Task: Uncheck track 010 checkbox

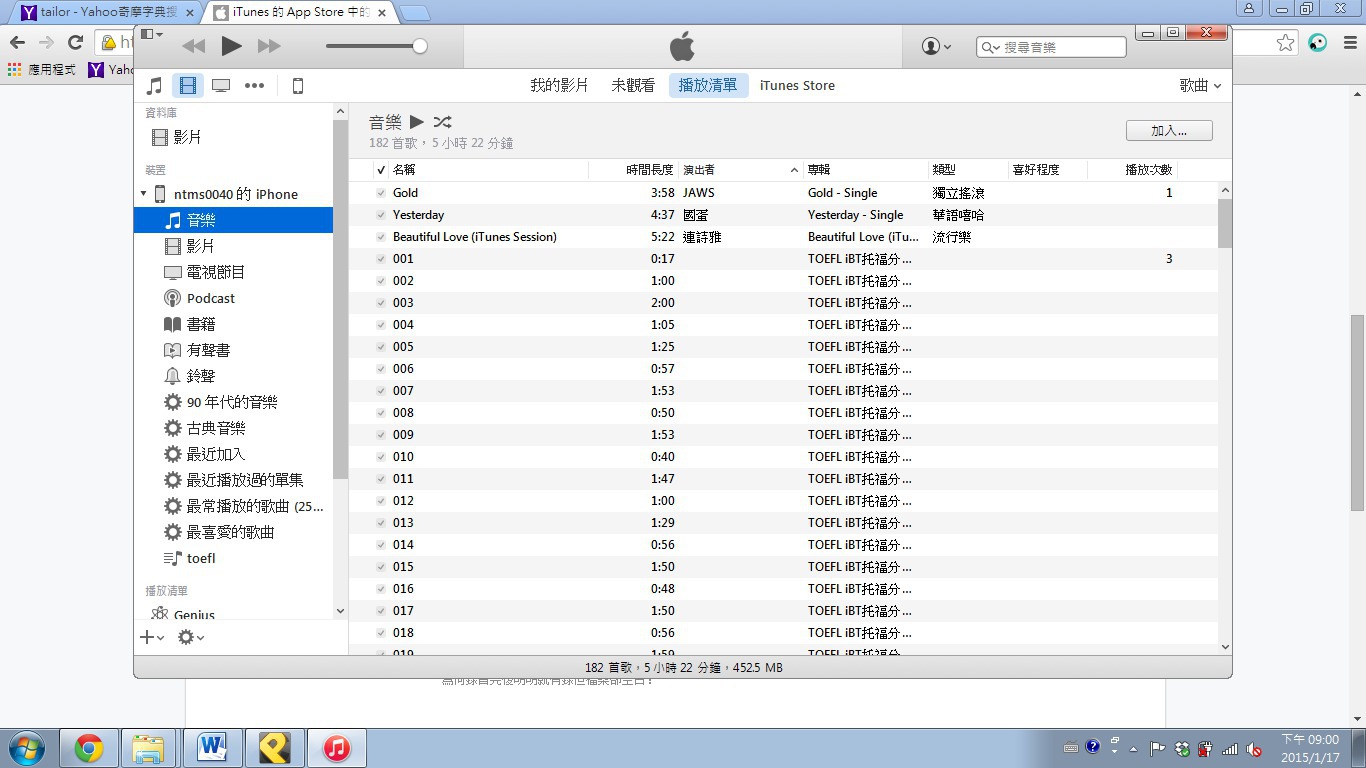Action: point(380,457)
